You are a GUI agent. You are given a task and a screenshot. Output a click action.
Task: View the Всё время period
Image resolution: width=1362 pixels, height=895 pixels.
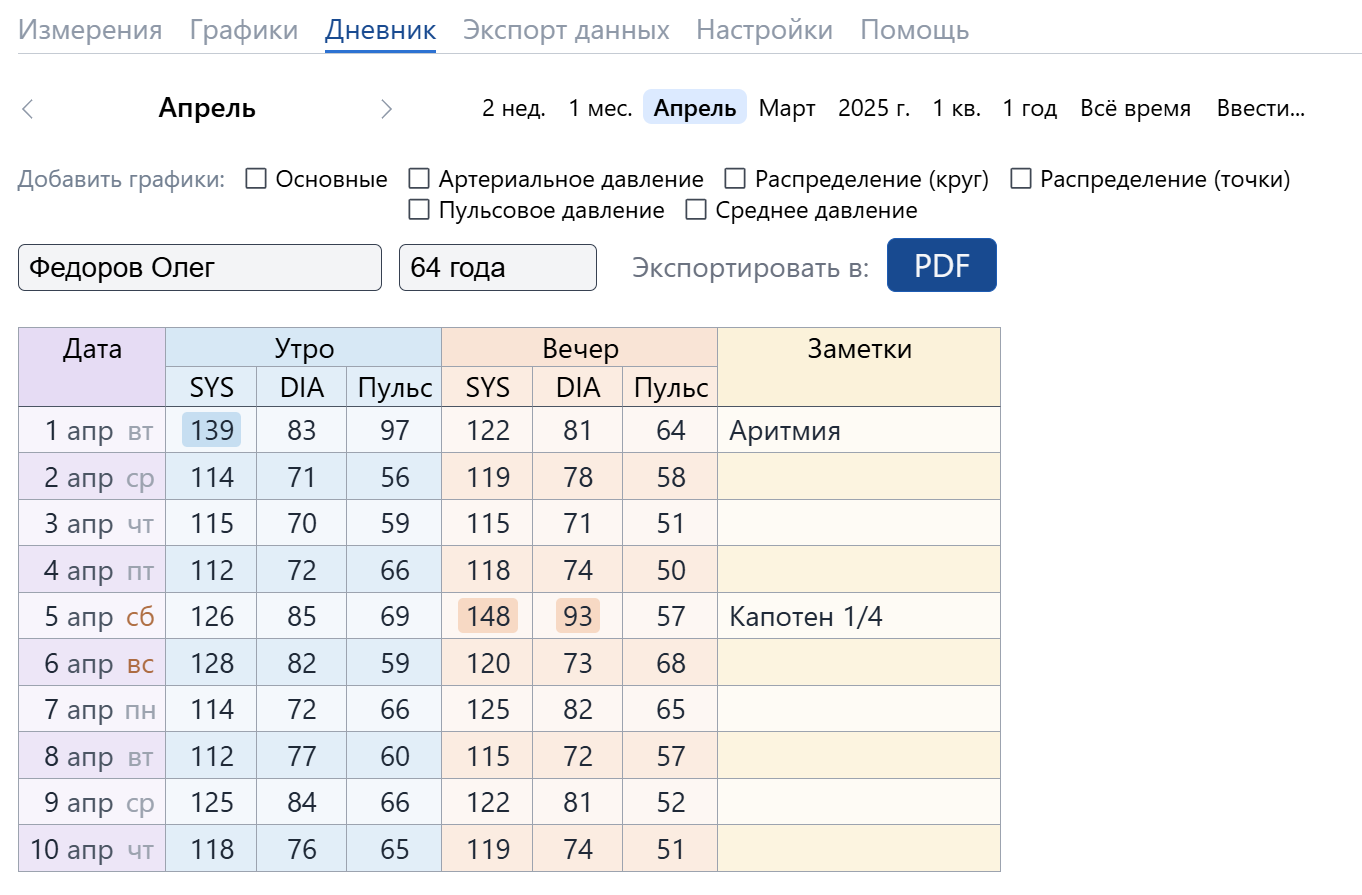[1135, 109]
